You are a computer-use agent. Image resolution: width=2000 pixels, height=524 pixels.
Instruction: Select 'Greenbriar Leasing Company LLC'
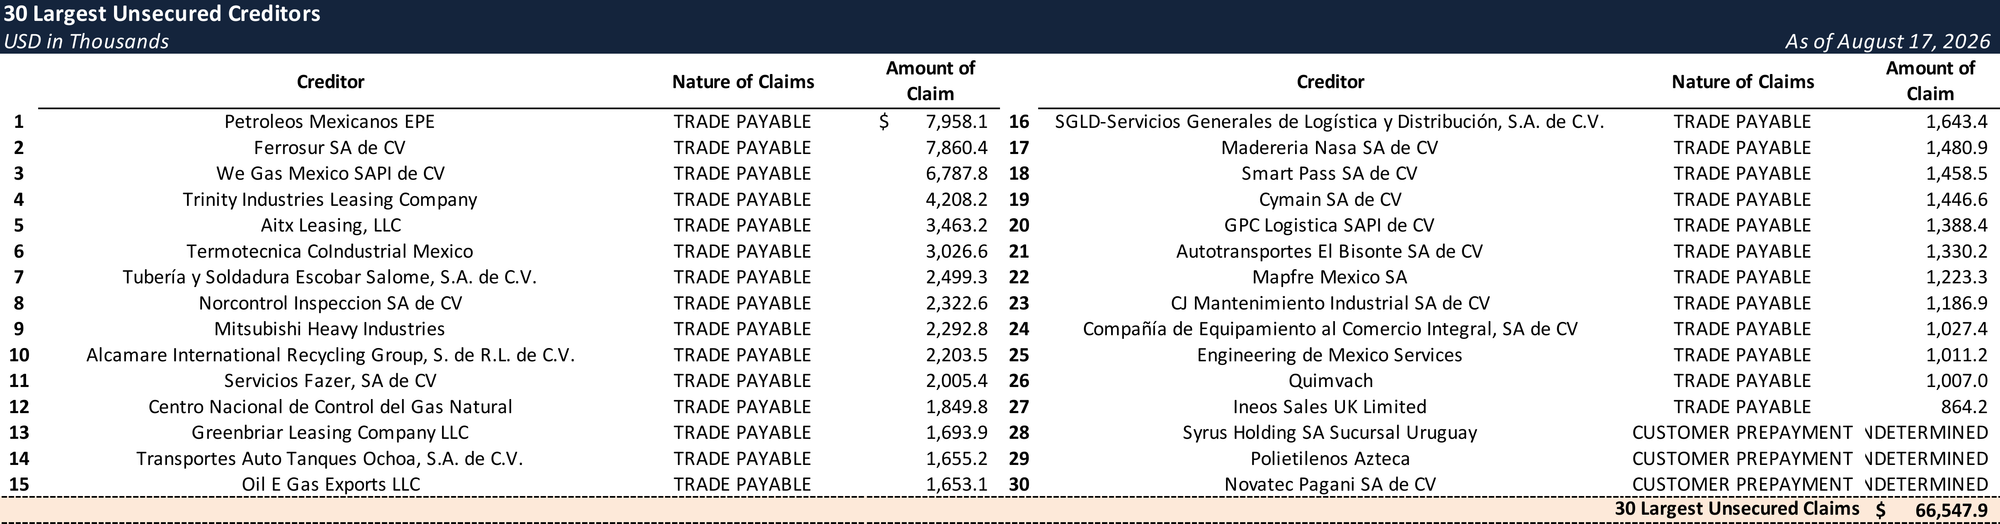click(330, 434)
